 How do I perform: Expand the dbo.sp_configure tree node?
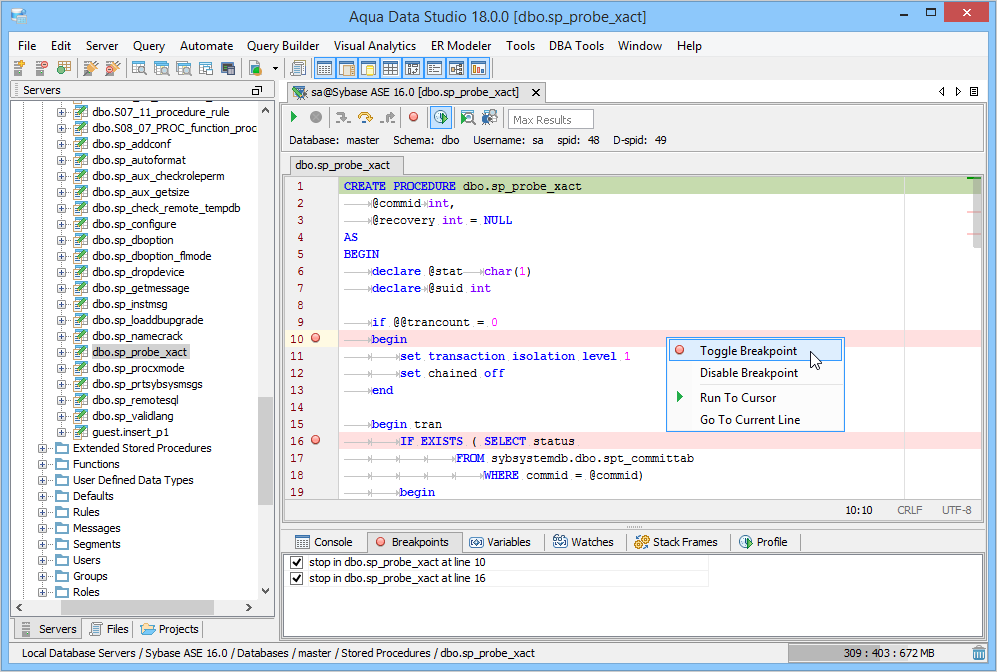coord(62,224)
